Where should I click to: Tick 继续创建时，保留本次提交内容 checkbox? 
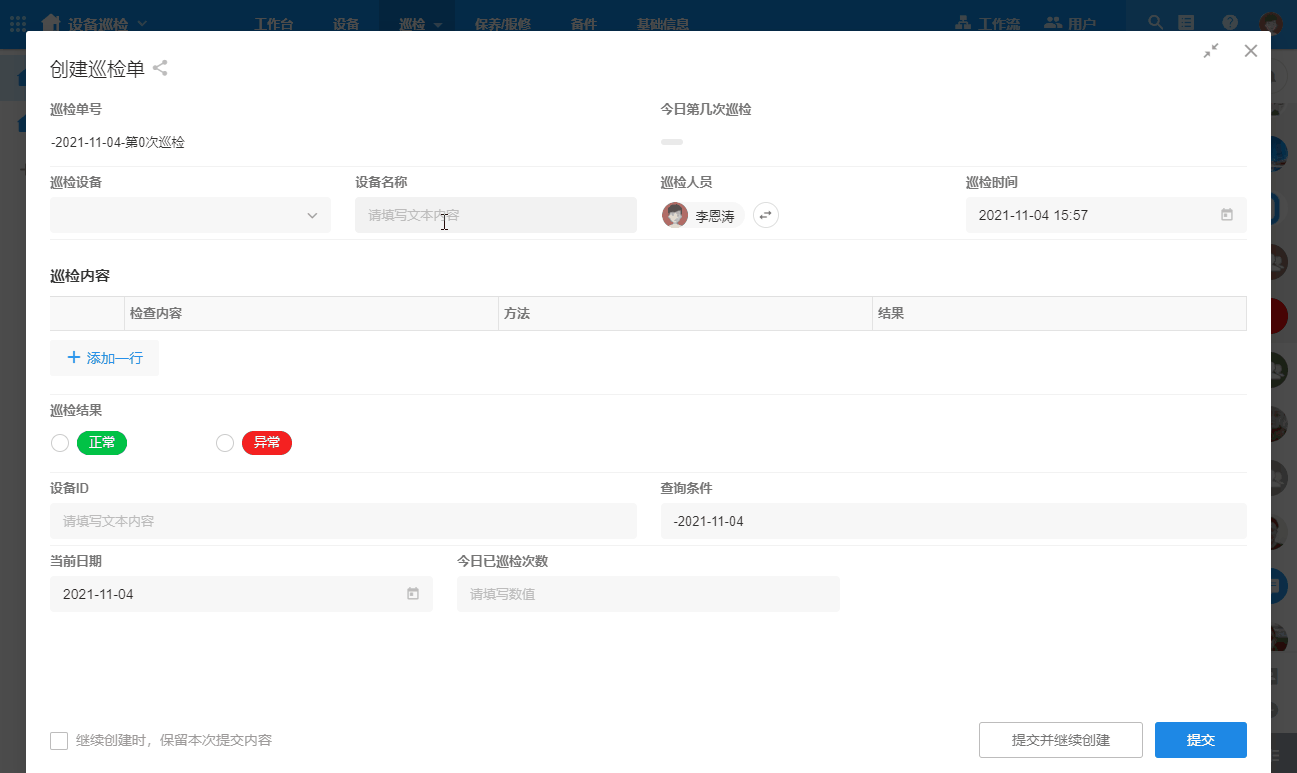(x=59, y=741)
